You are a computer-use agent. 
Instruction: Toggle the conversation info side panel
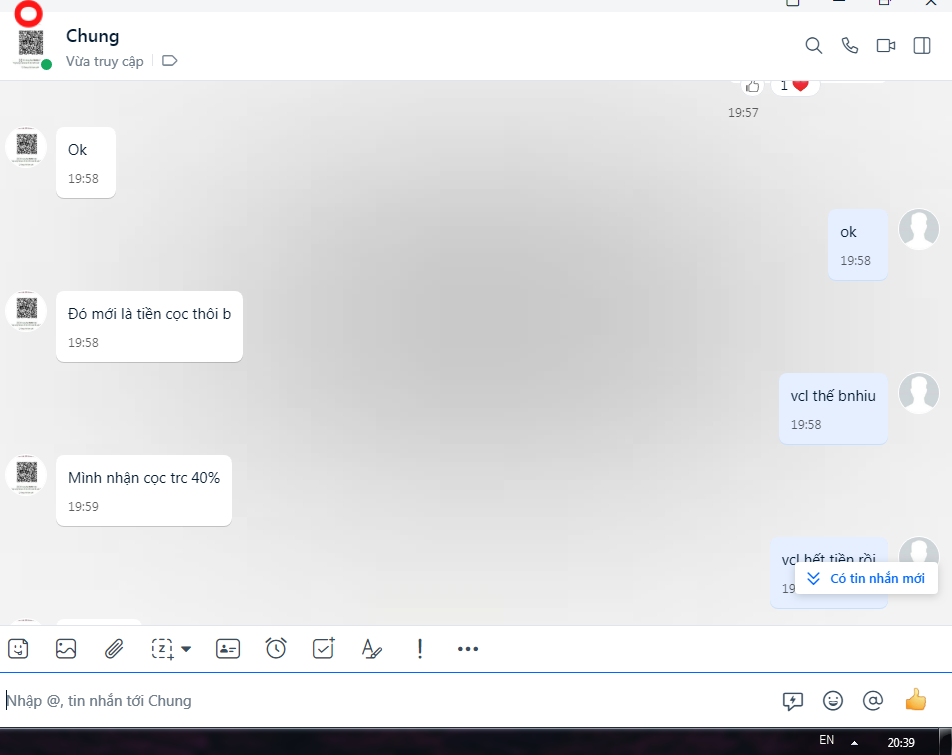[922, 46]
